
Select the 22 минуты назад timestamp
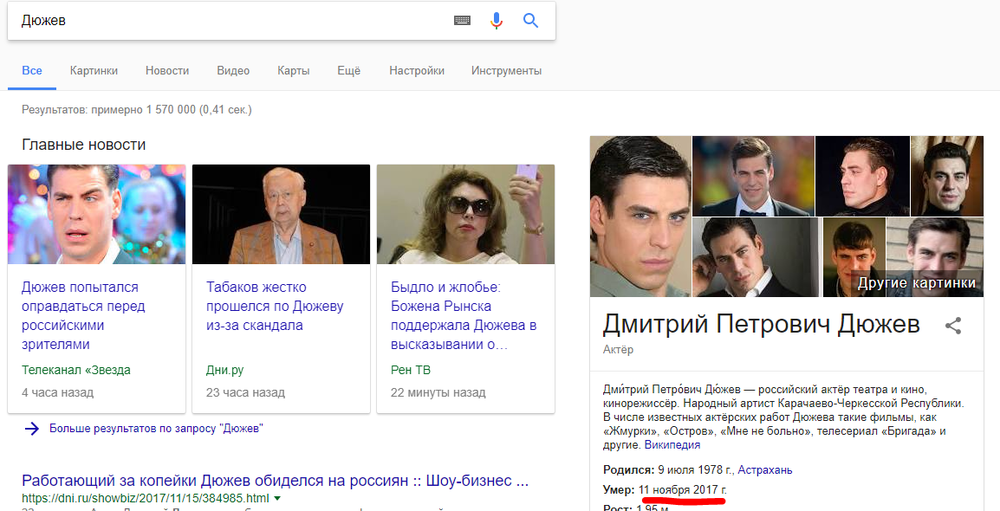click(438, 392)
